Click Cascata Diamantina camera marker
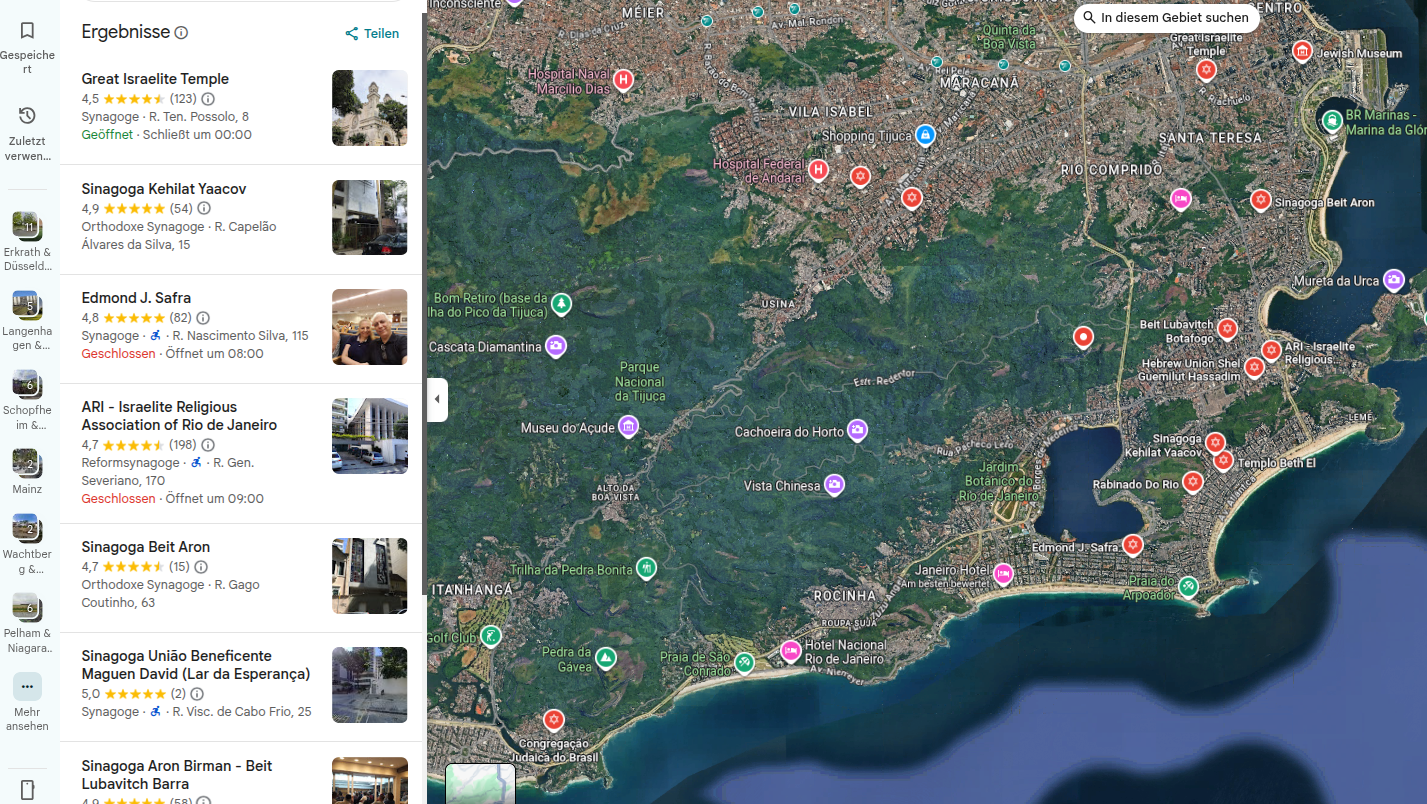The width and height of the screenshot is (1427, 804). 556,346
